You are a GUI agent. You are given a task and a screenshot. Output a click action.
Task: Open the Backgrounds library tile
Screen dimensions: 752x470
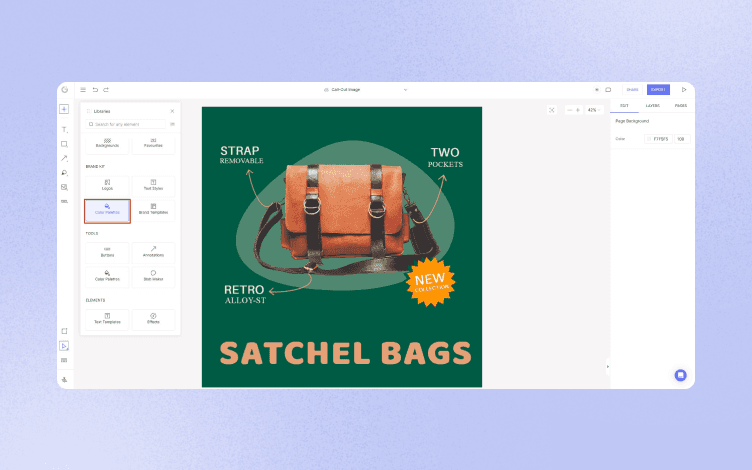107,144
